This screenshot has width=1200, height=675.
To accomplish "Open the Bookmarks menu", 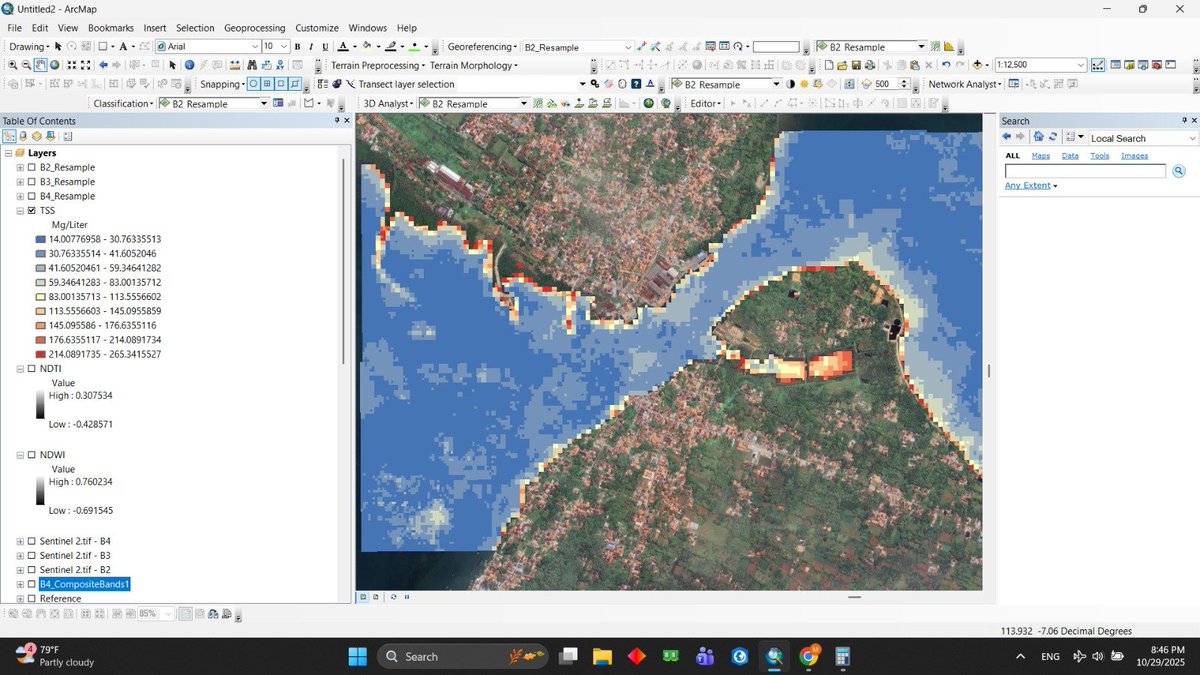I will (113, 28).
